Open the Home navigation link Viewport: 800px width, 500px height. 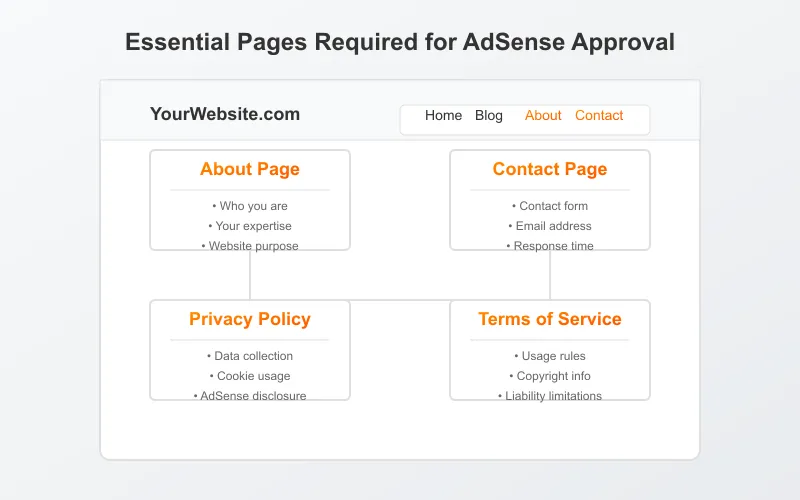click(x=443, y=116)
